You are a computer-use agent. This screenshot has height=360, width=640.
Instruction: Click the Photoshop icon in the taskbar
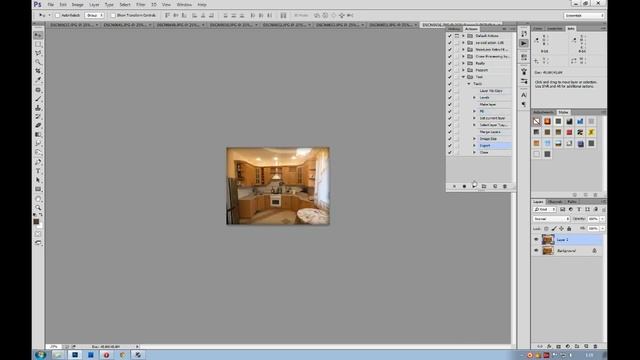[x=75, y=355]
